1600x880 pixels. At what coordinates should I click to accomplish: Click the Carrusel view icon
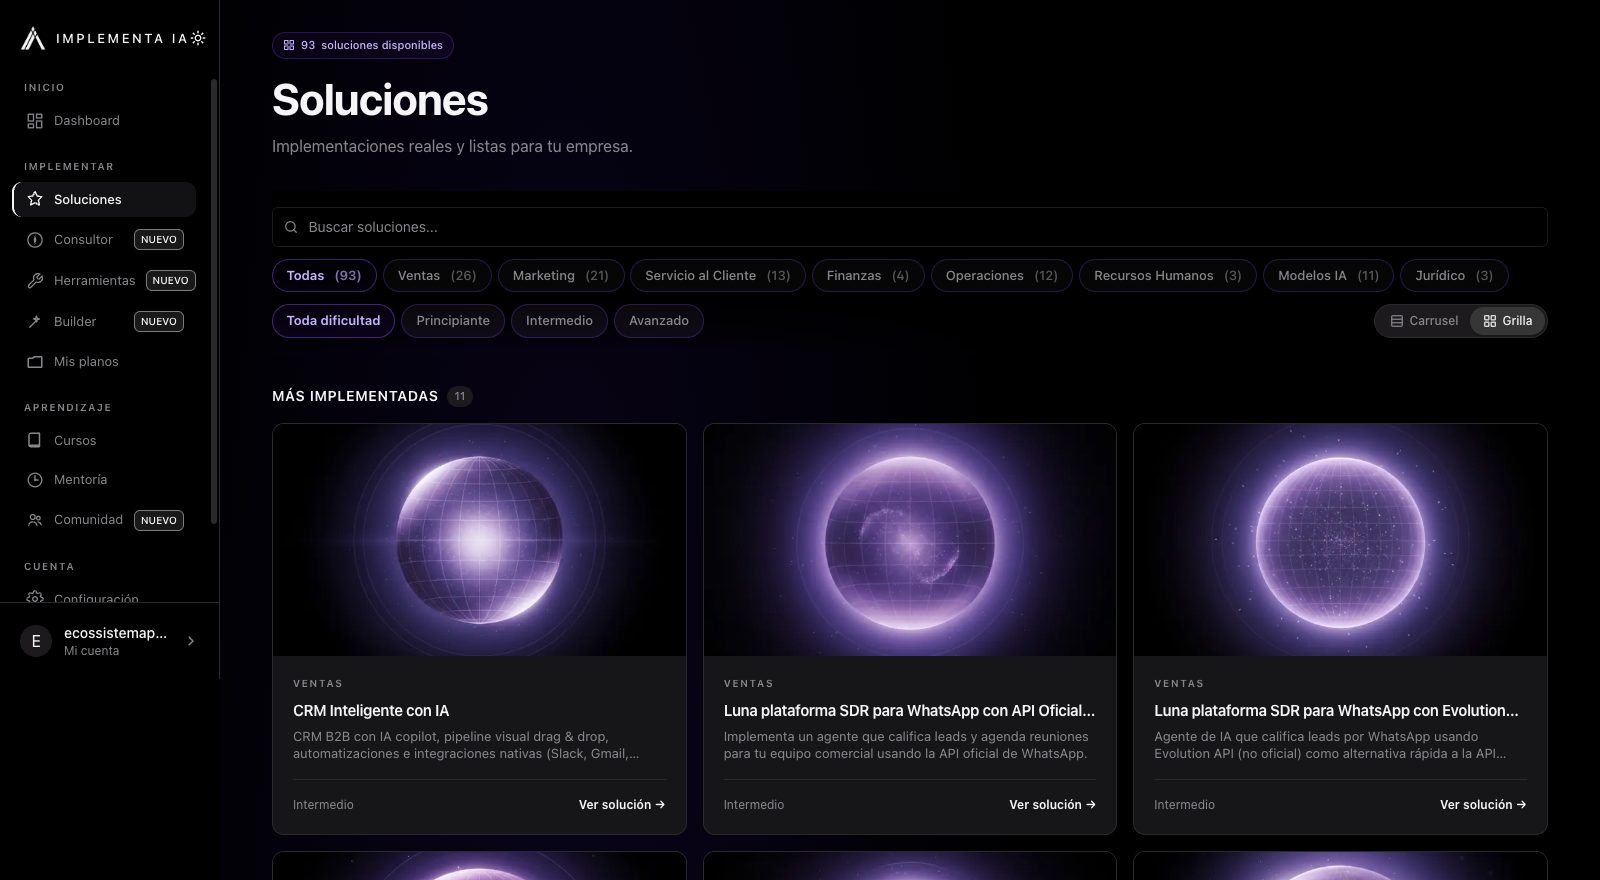point(1397,321)
